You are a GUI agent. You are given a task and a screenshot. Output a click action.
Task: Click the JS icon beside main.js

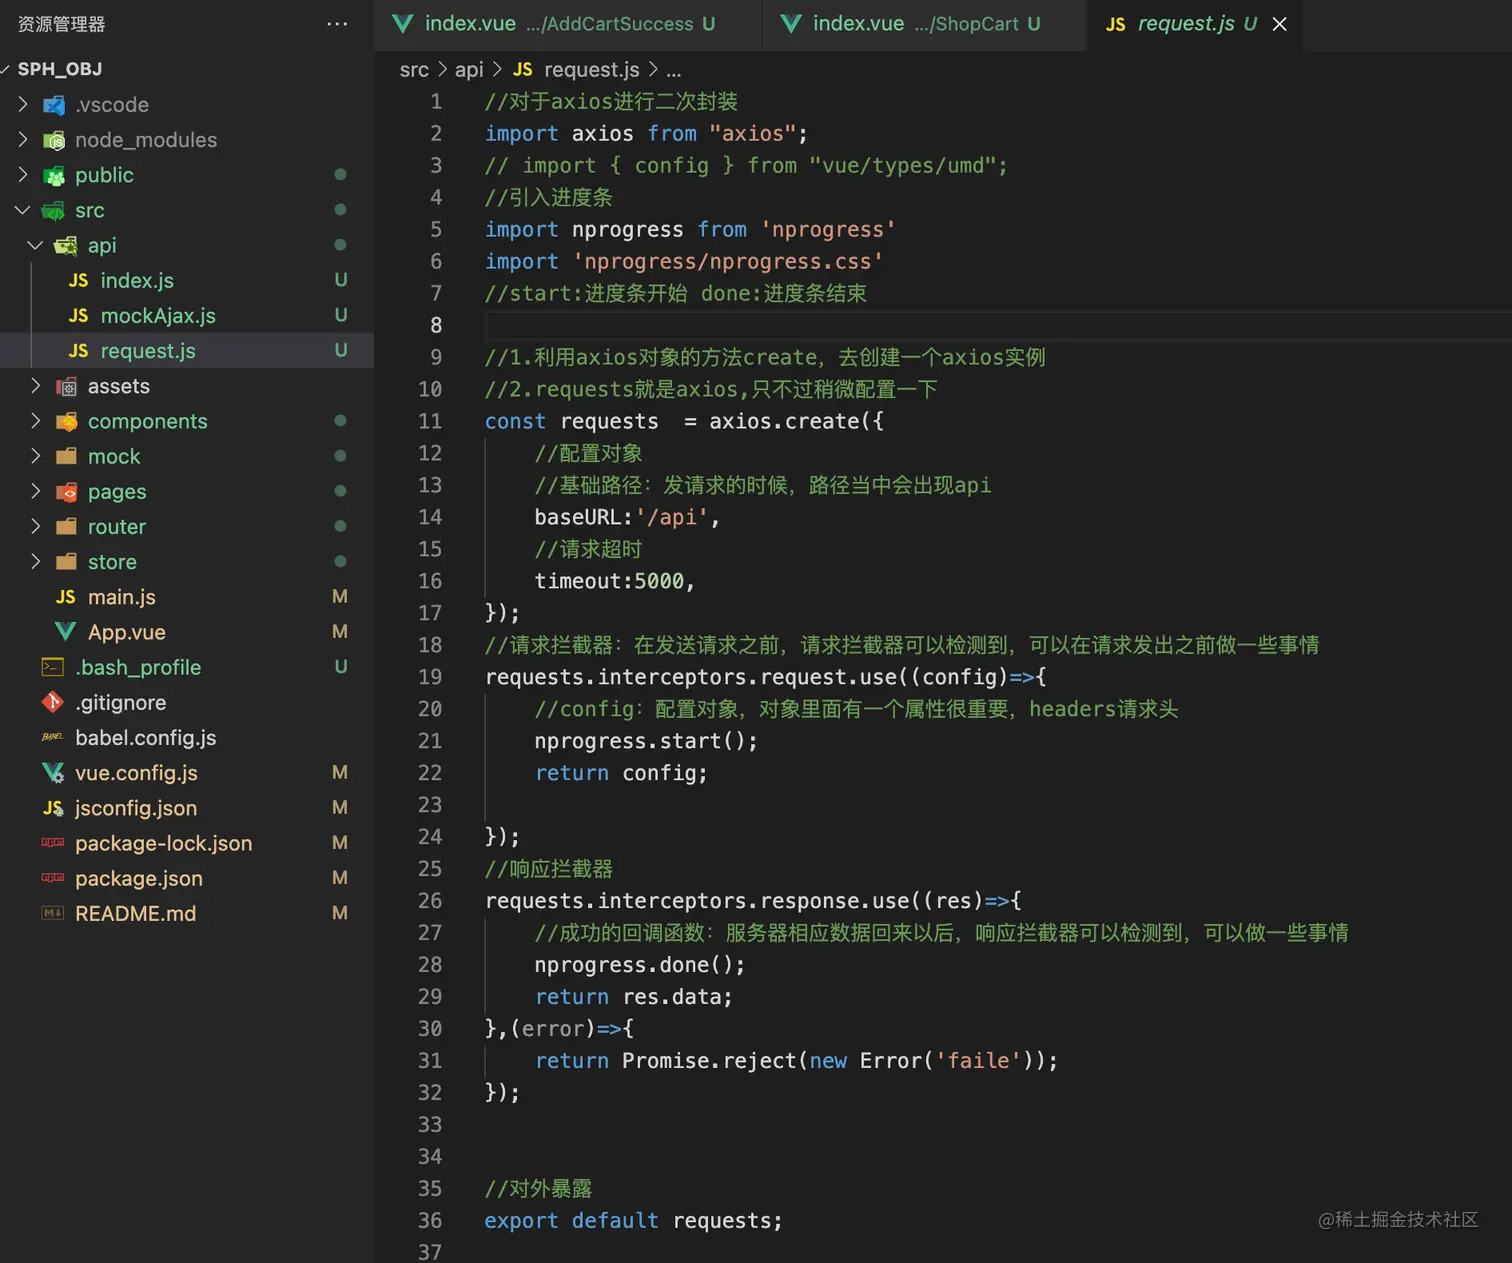(66, 597)
